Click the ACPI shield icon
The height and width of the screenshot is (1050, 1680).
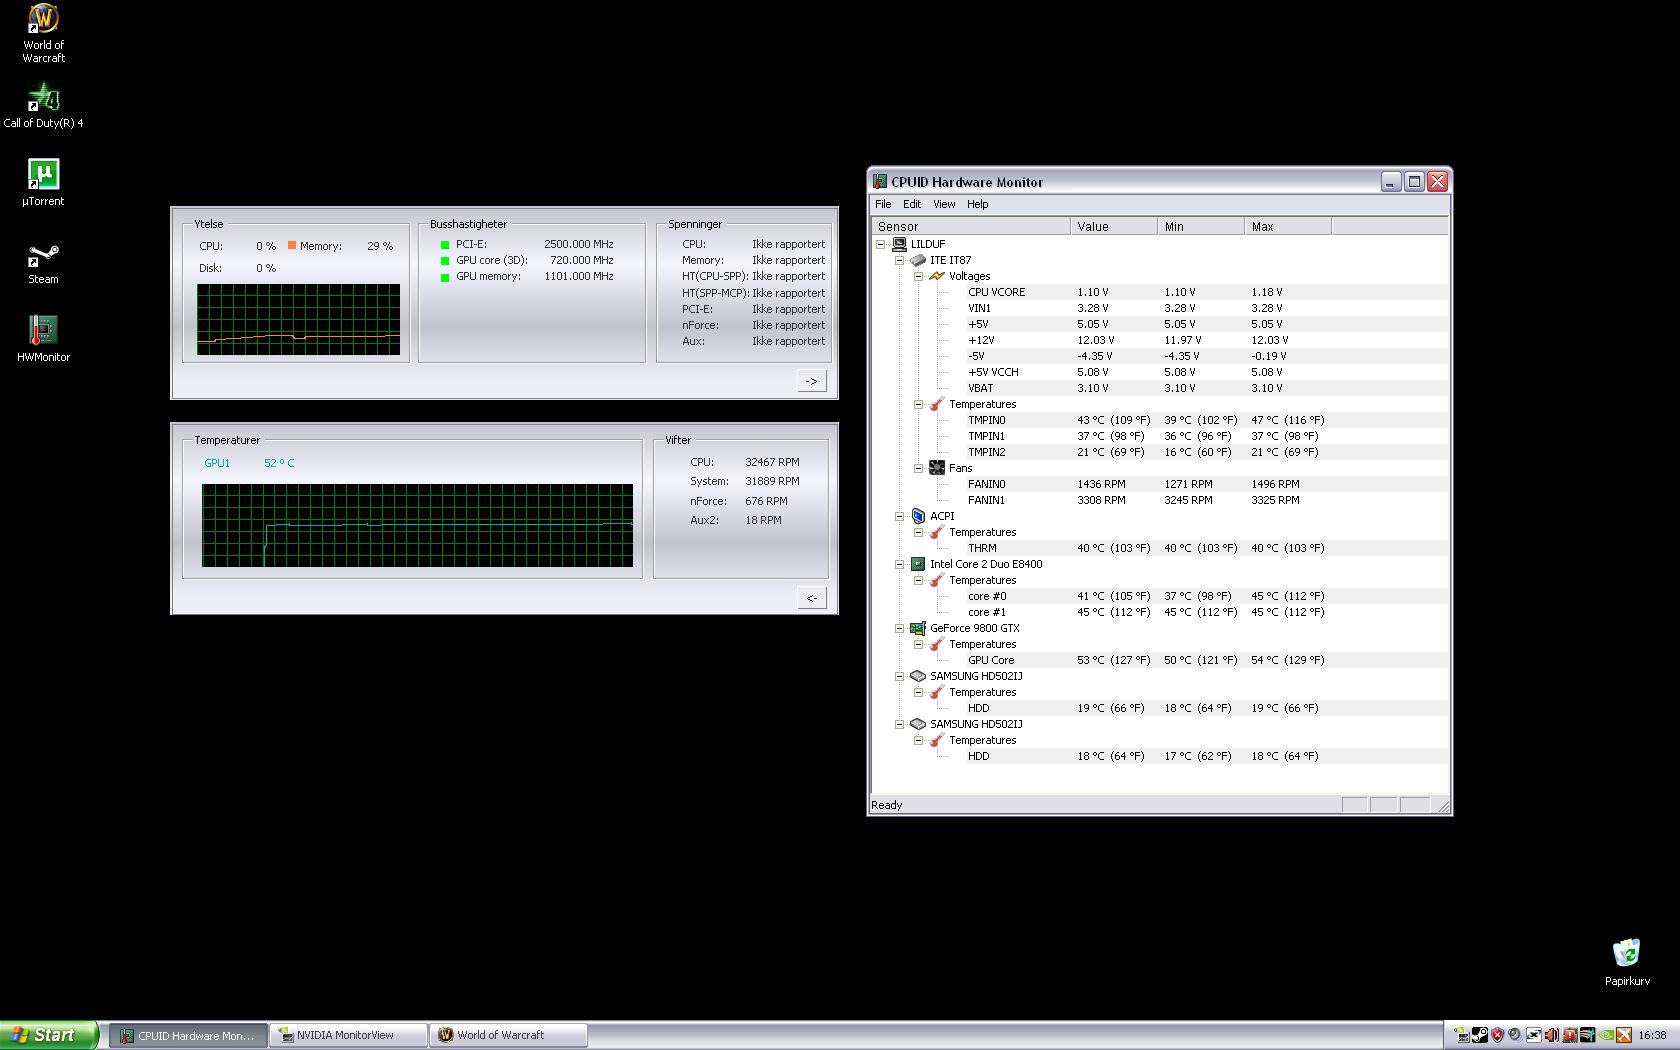pyautogui.click(x=918, y=516)
